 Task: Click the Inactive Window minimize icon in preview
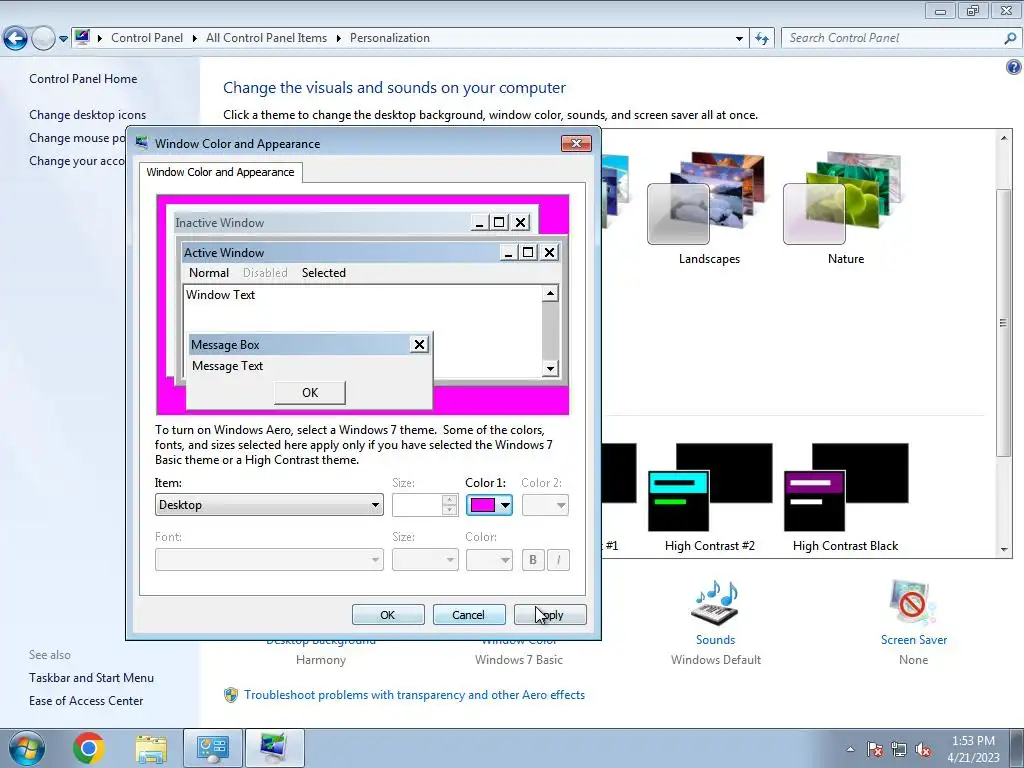(x=479, y=223)
